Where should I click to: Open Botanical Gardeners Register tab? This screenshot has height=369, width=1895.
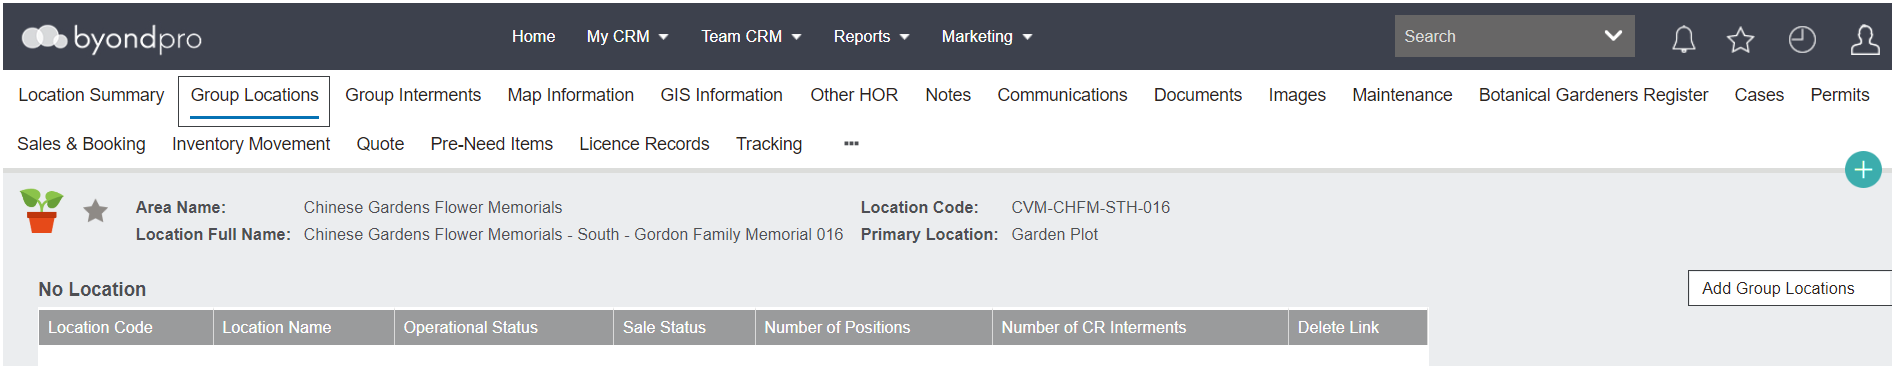tap(1593, 95)
